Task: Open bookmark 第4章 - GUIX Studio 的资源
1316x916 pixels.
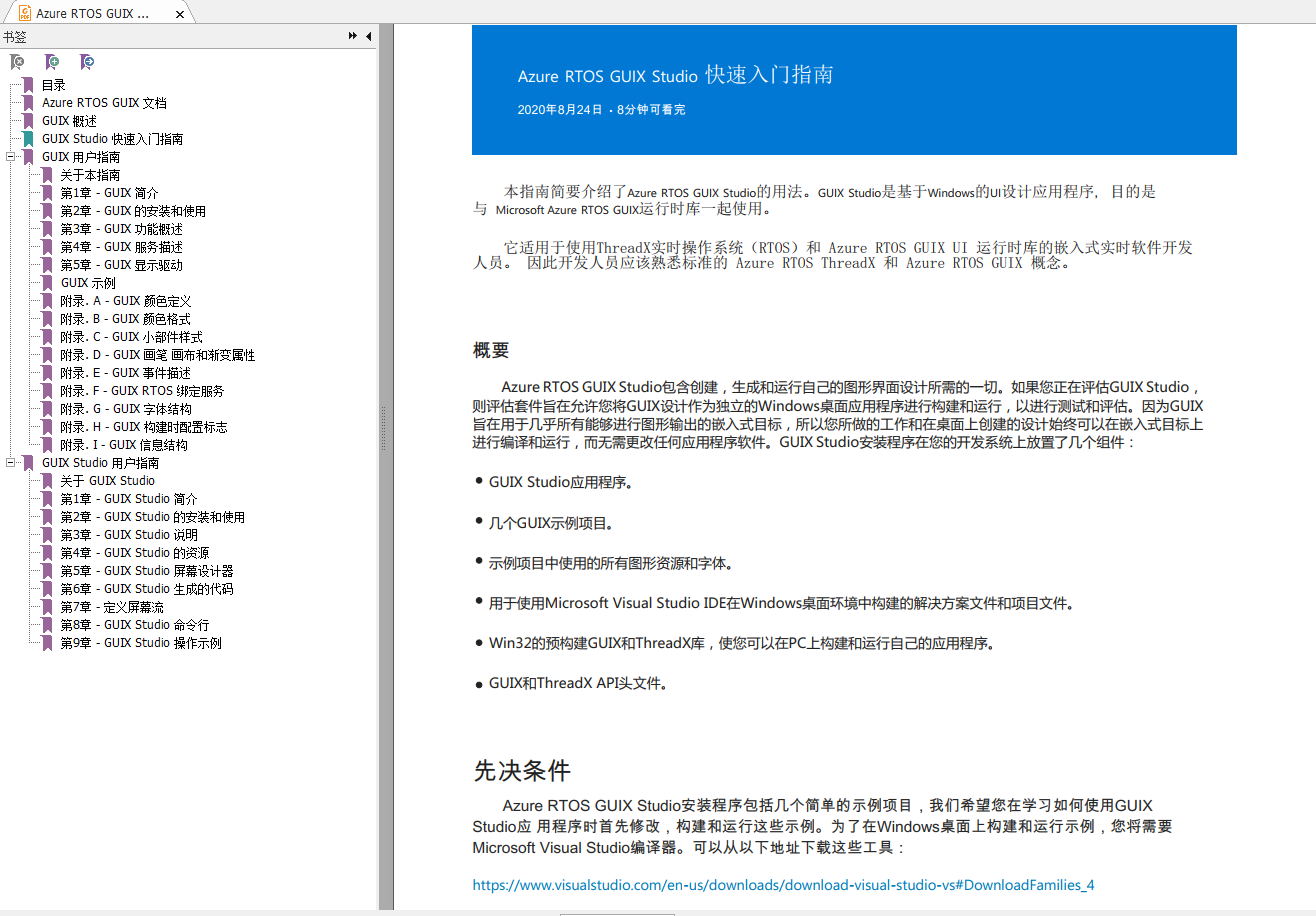Action: (135, 553)
